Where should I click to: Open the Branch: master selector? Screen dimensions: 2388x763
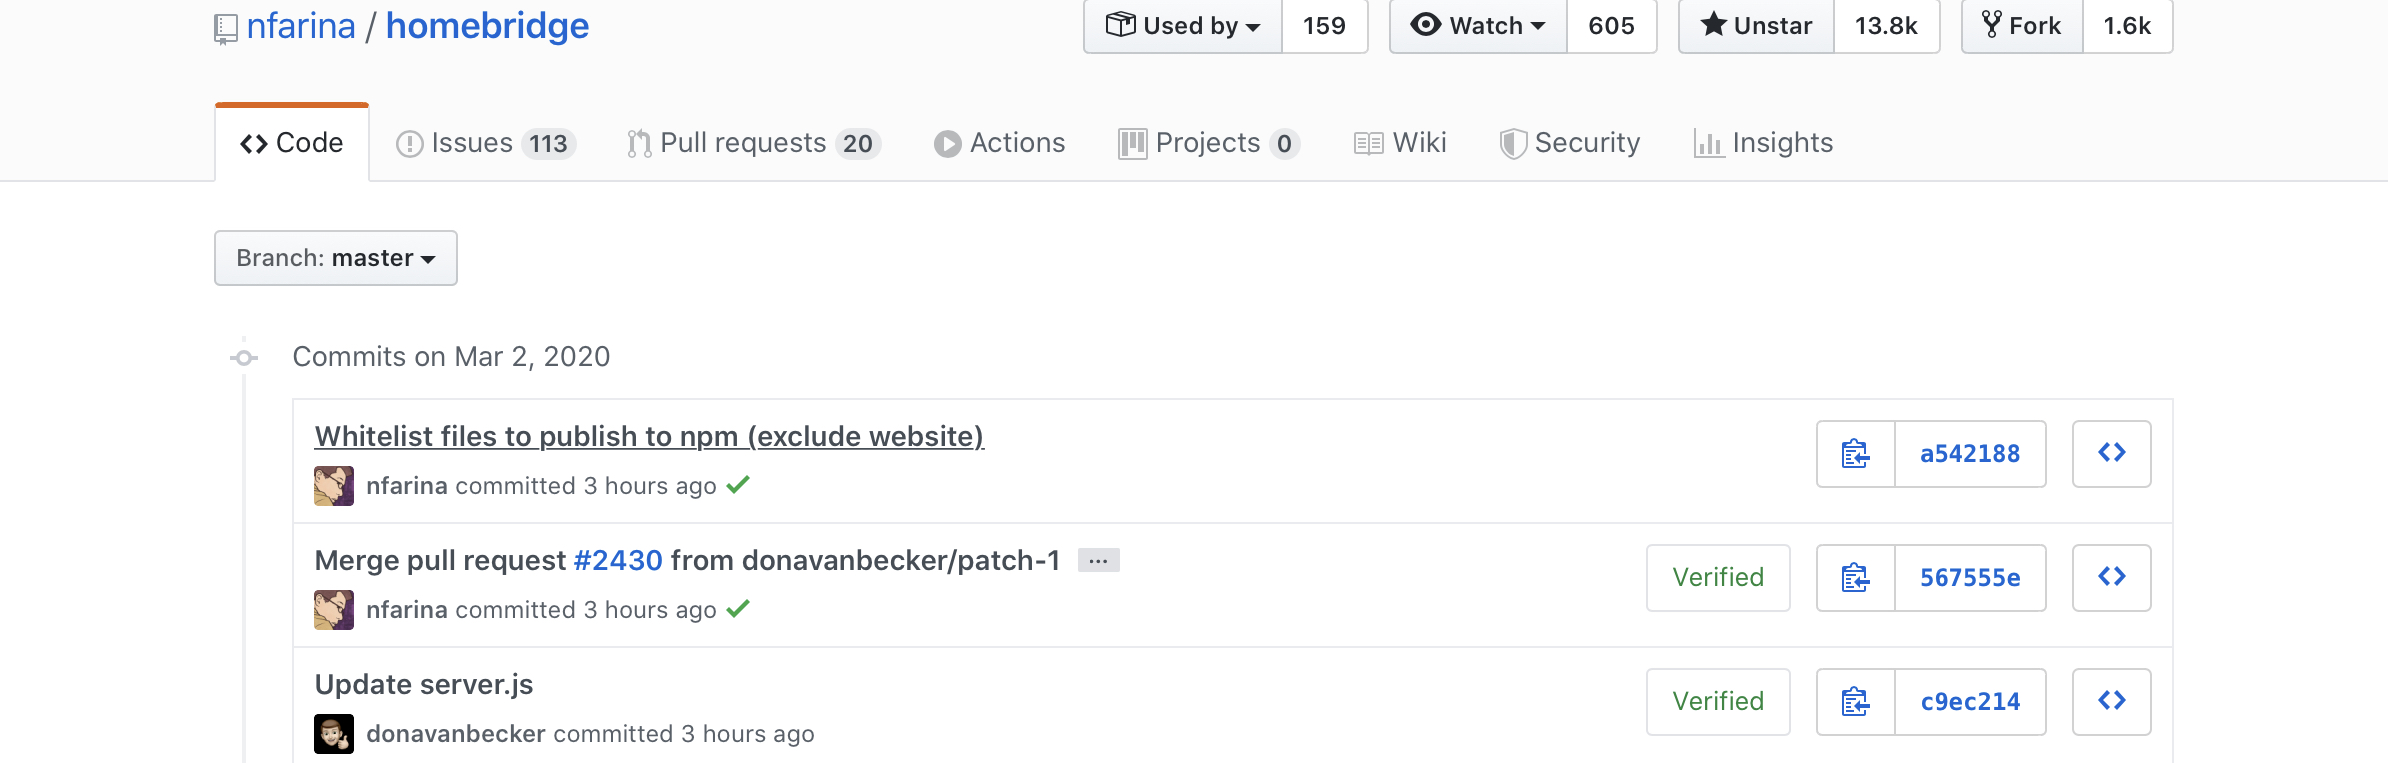point(335,258)
